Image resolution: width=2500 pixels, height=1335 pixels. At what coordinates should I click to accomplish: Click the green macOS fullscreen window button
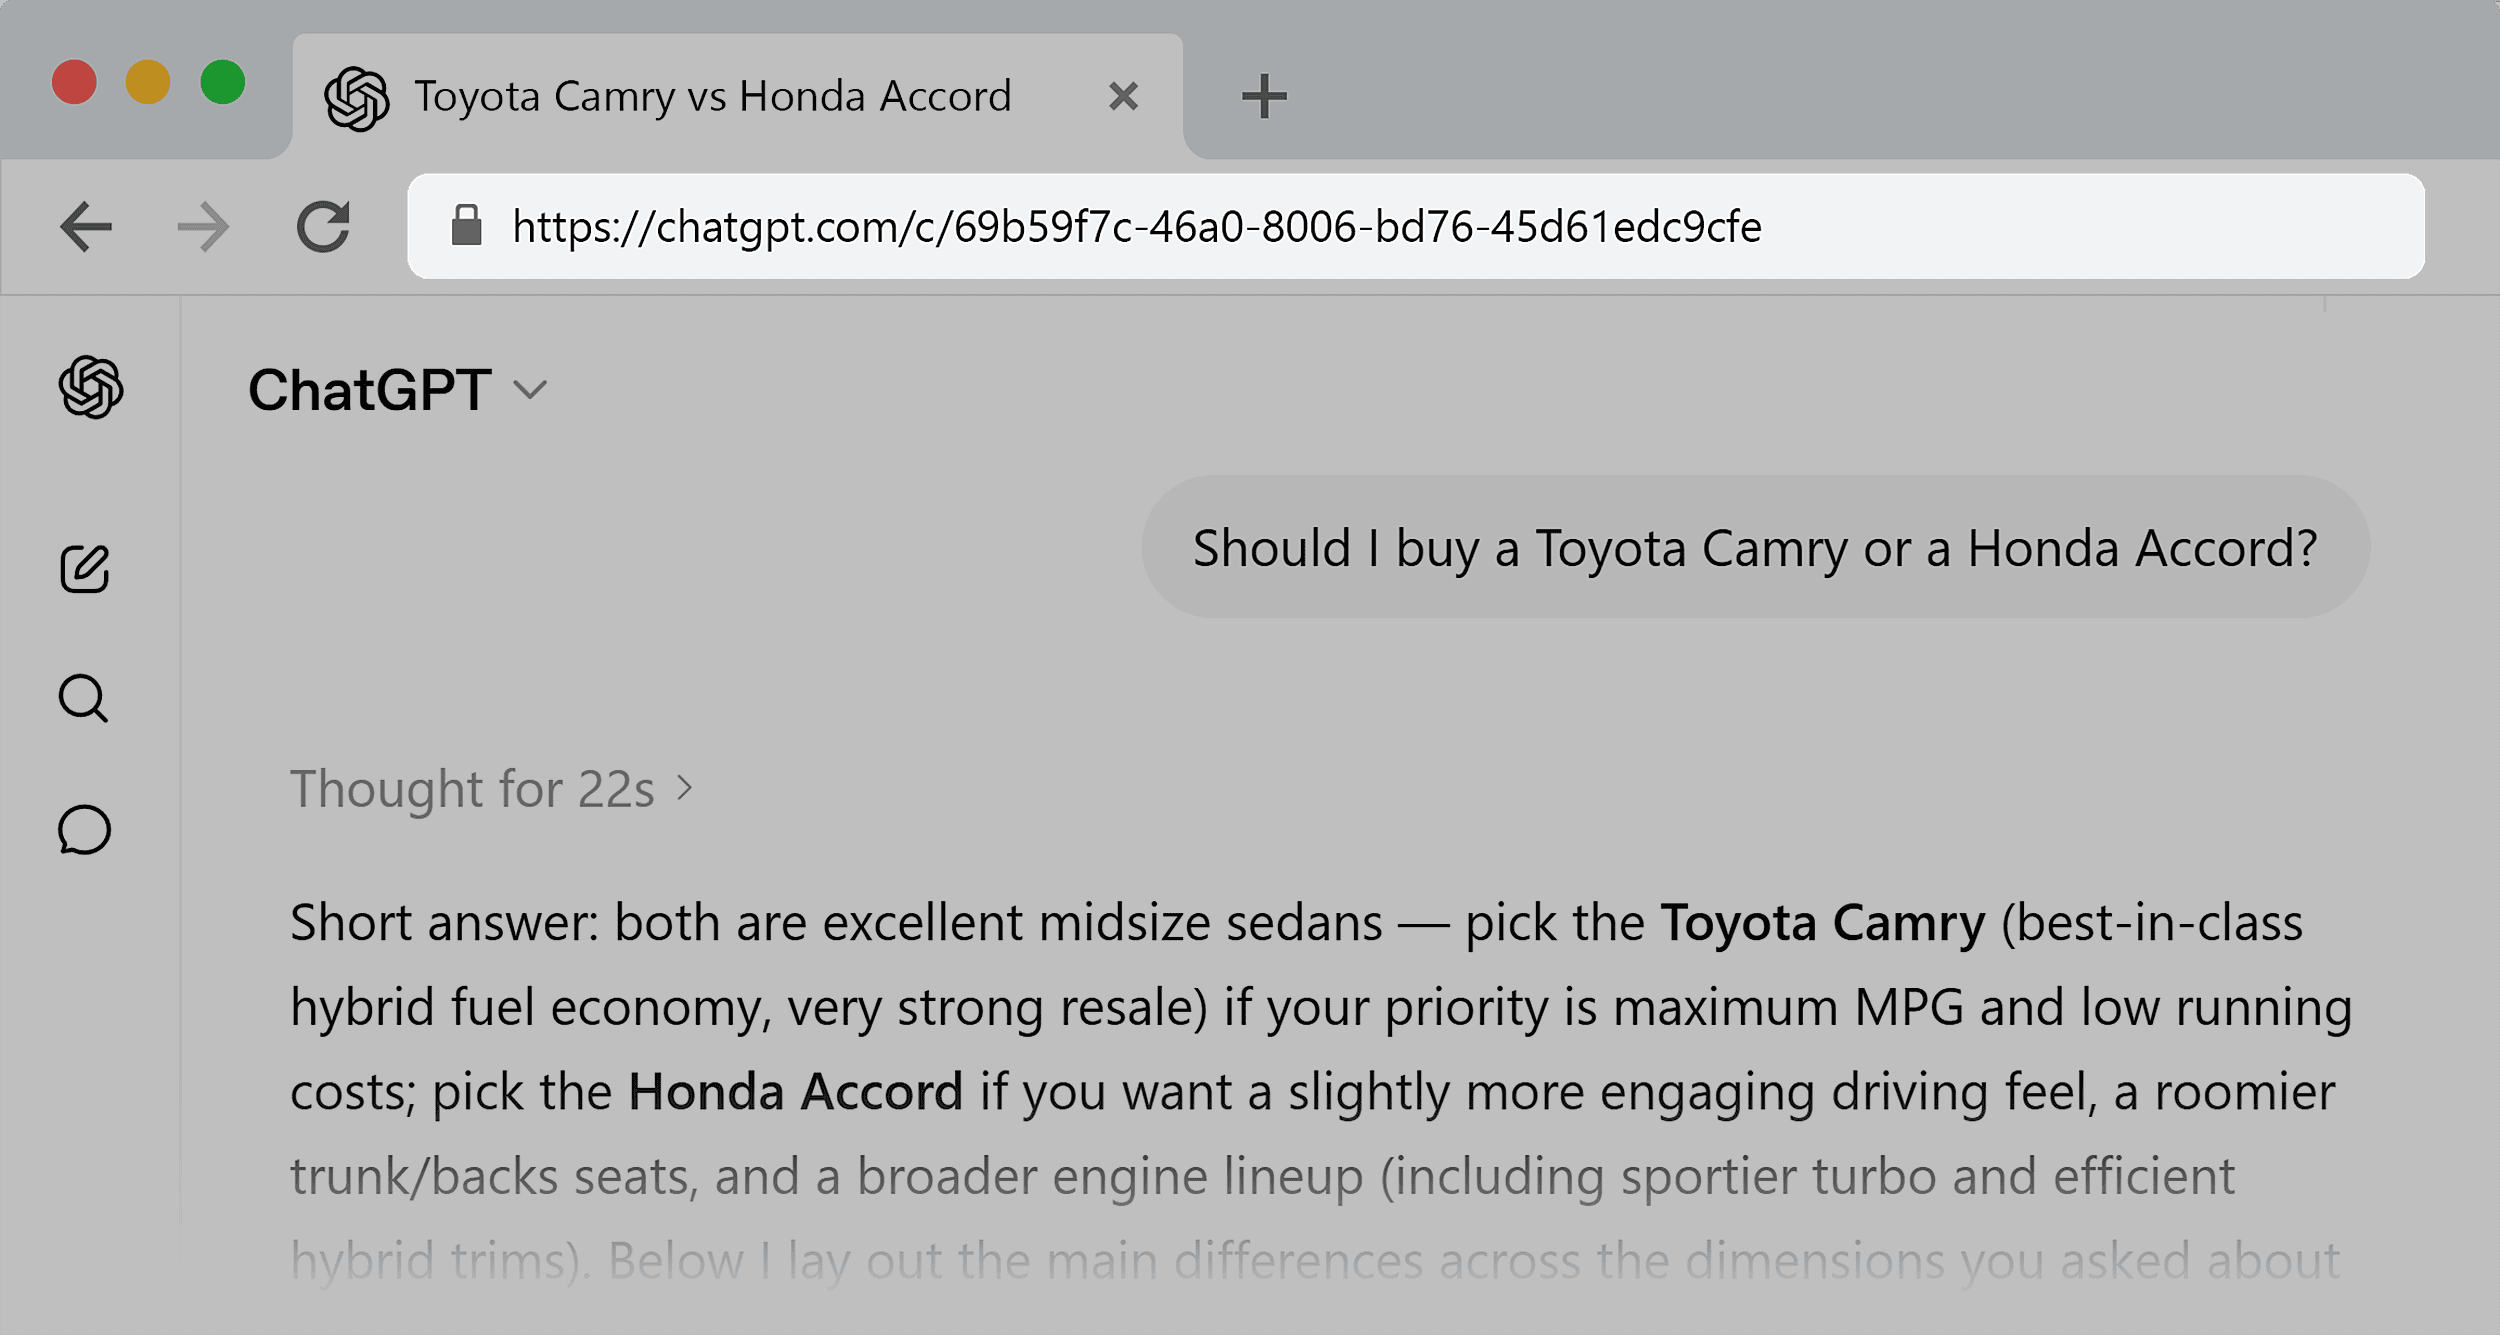222,82
